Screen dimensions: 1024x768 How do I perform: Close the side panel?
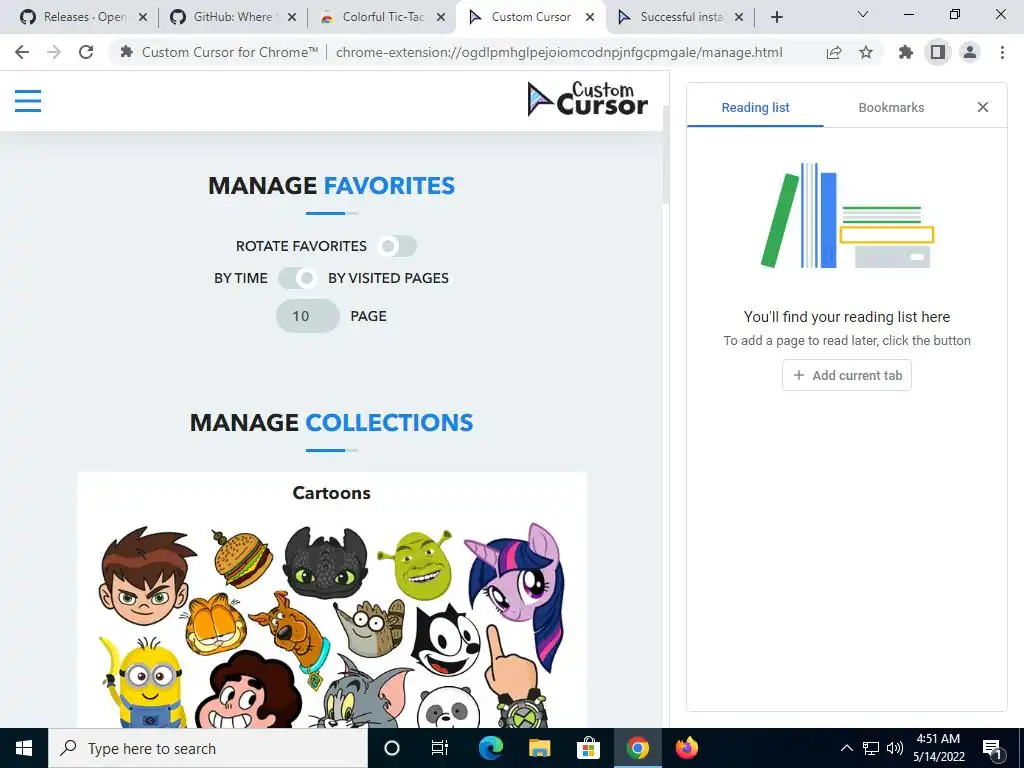tap(983, 107)
